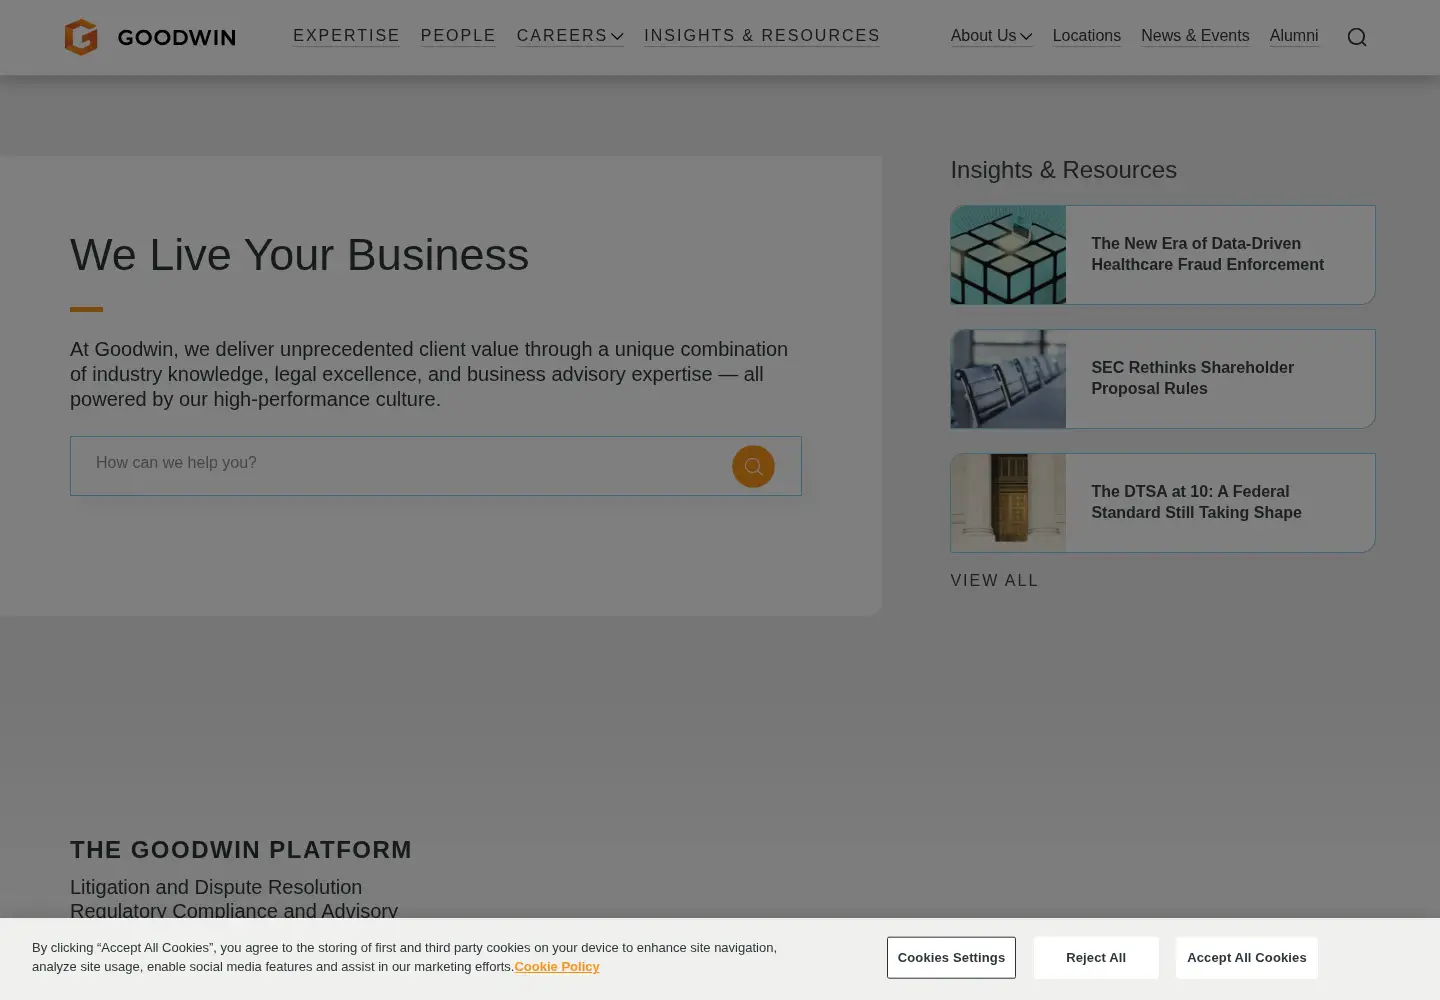Read 'SEC Rethinks Shareholder Proposal Rules' article
The width and height of the screenshot is (1440, 1000).
[1192, 378]
